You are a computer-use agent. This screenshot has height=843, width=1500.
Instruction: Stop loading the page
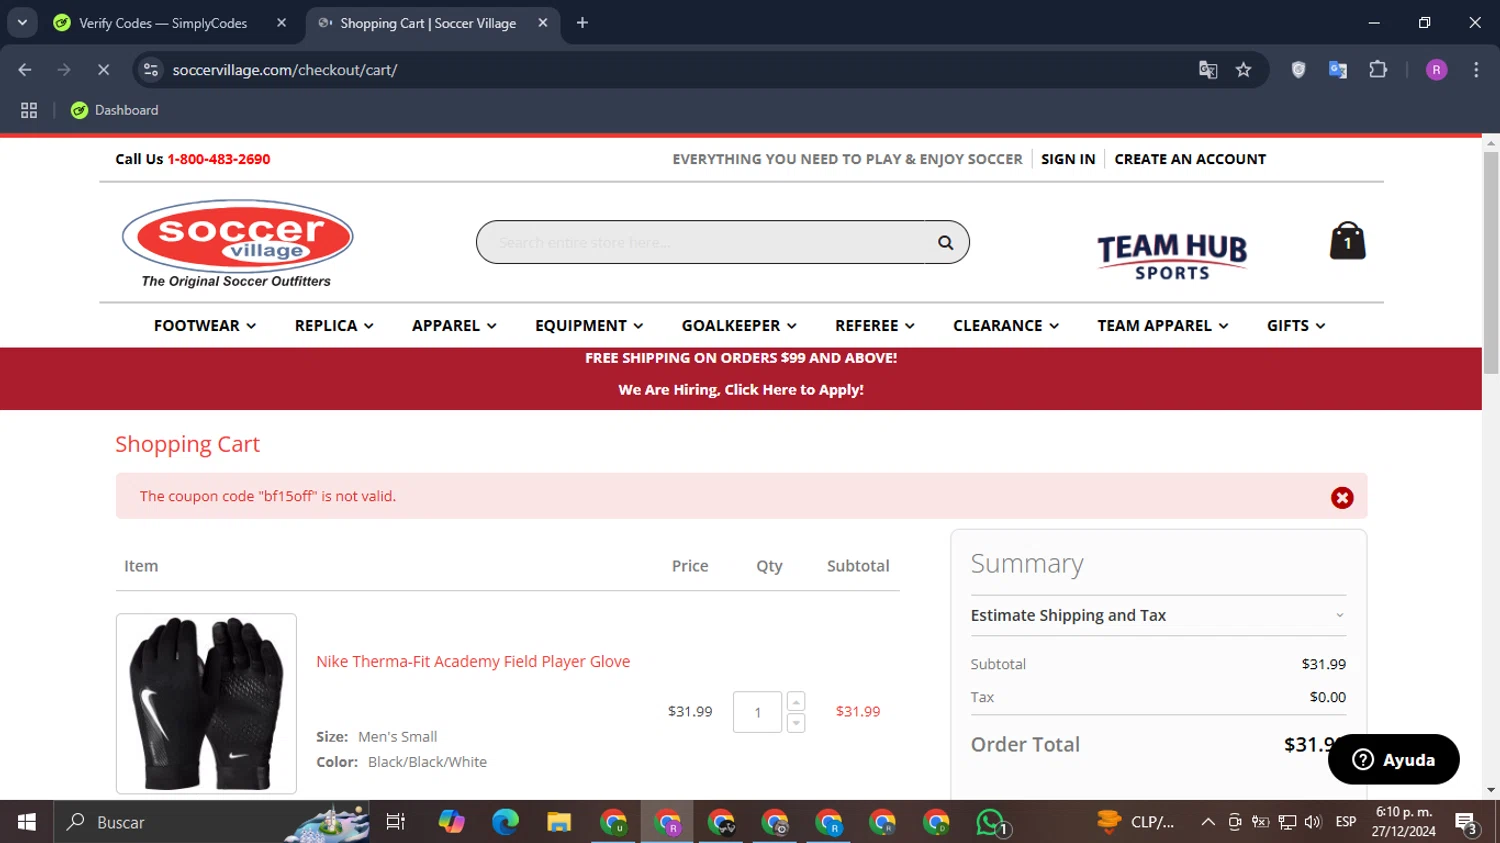pyautogui.click(x=103, y=70)
